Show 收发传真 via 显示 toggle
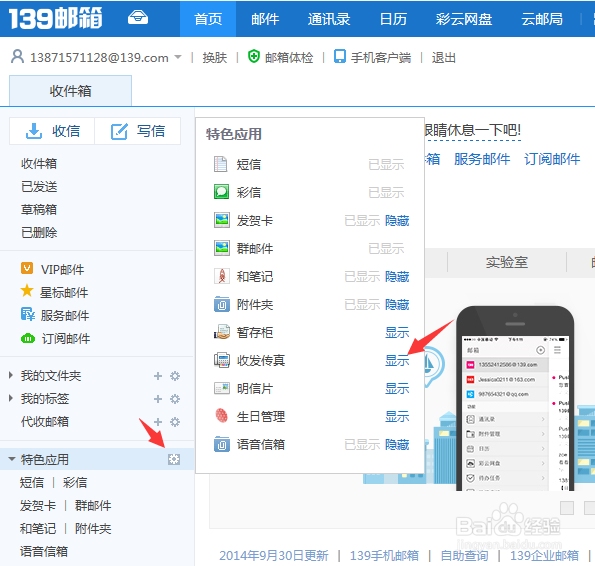 tap(397, 360)
